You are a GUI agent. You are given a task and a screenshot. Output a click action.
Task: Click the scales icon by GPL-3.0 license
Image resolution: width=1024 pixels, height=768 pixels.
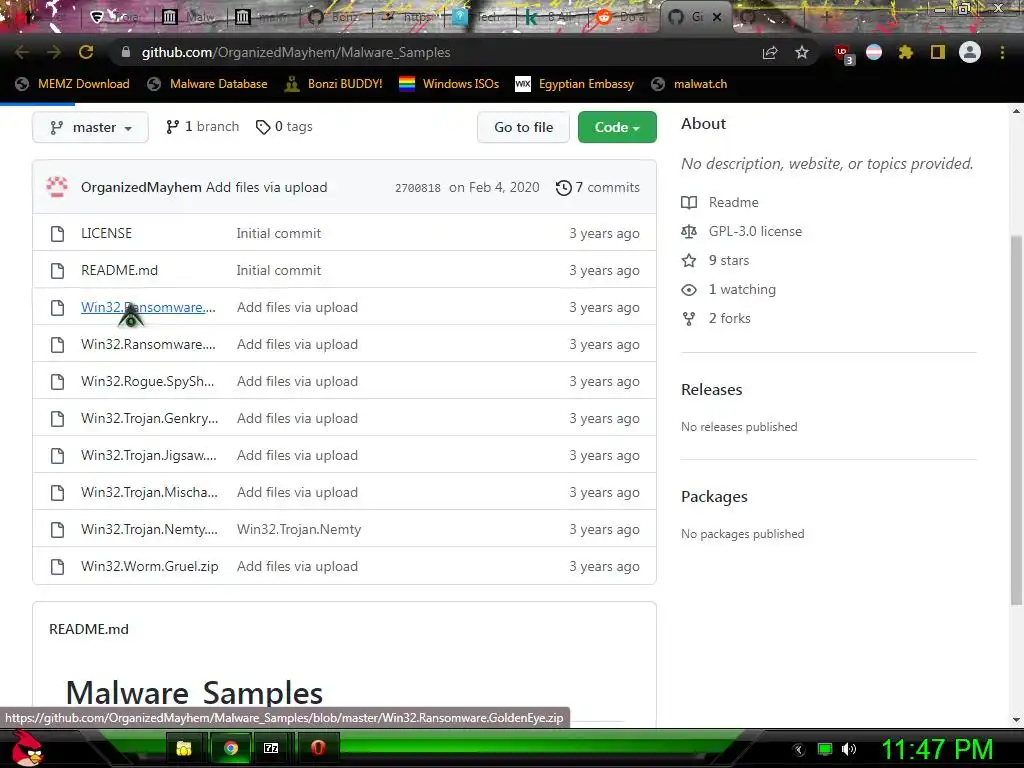[689, 231]
